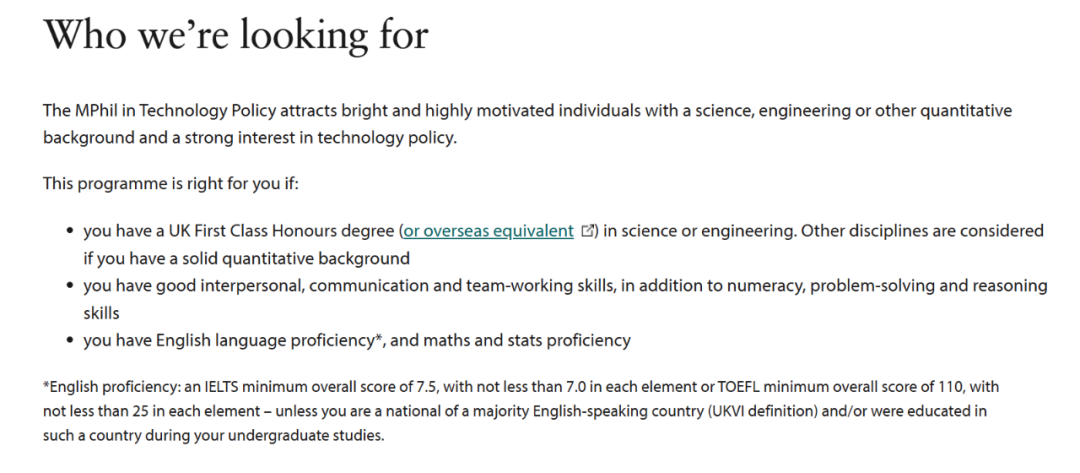This screenshot has height=473, width=1080.
Task: Click the first bullet point marker
Action: 70,231
